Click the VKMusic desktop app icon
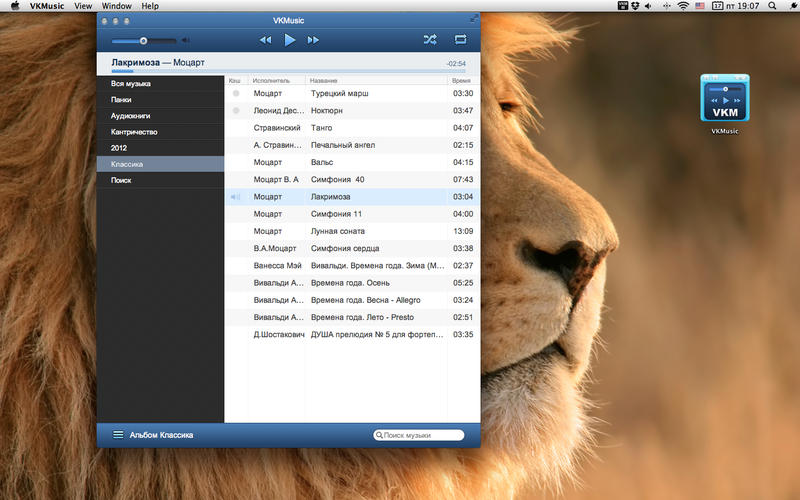Viewport: 800px width, 500px height. point(725,98)
